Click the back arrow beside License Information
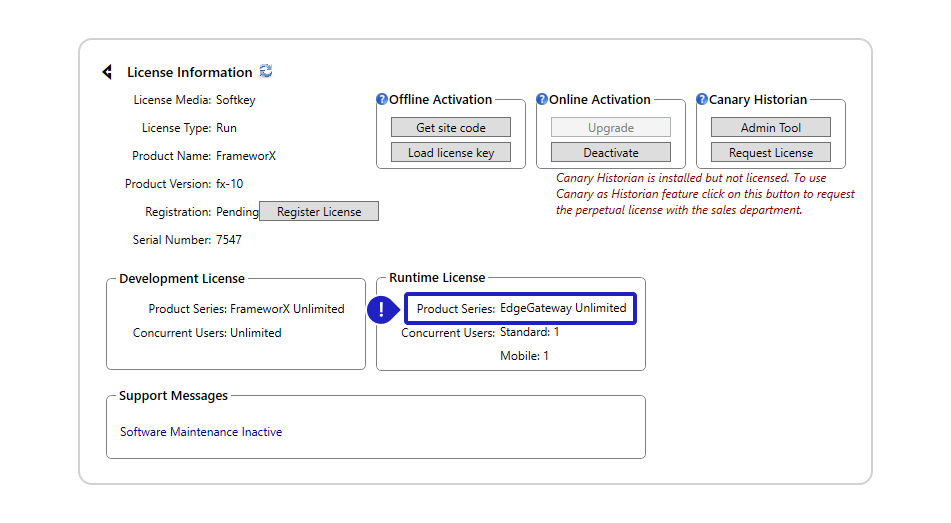The image size is (951, 523). click(107, 72)
